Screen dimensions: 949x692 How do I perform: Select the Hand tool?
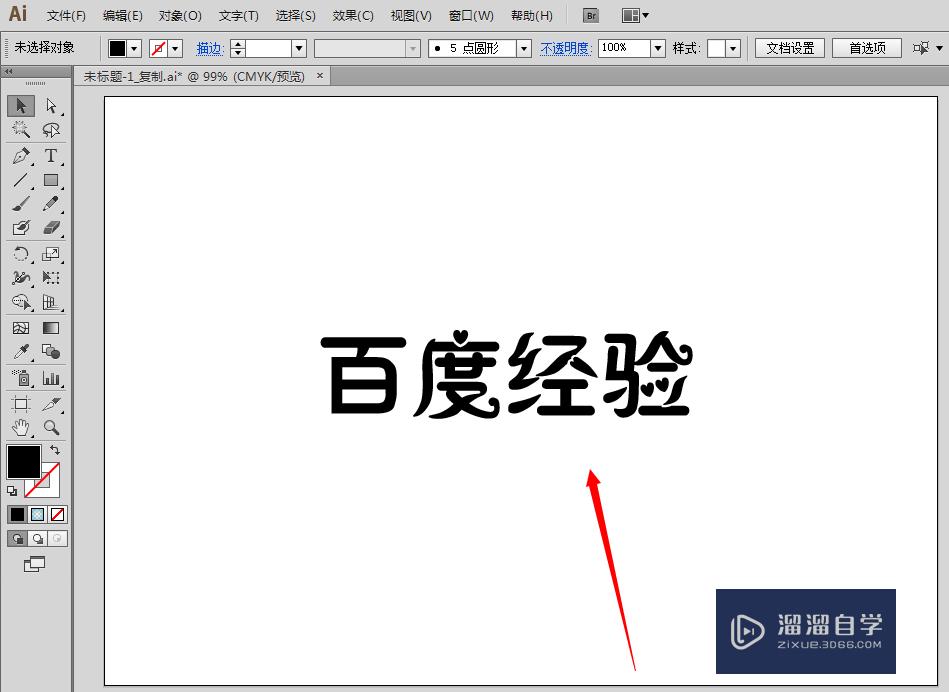click(x=21, y=427)
